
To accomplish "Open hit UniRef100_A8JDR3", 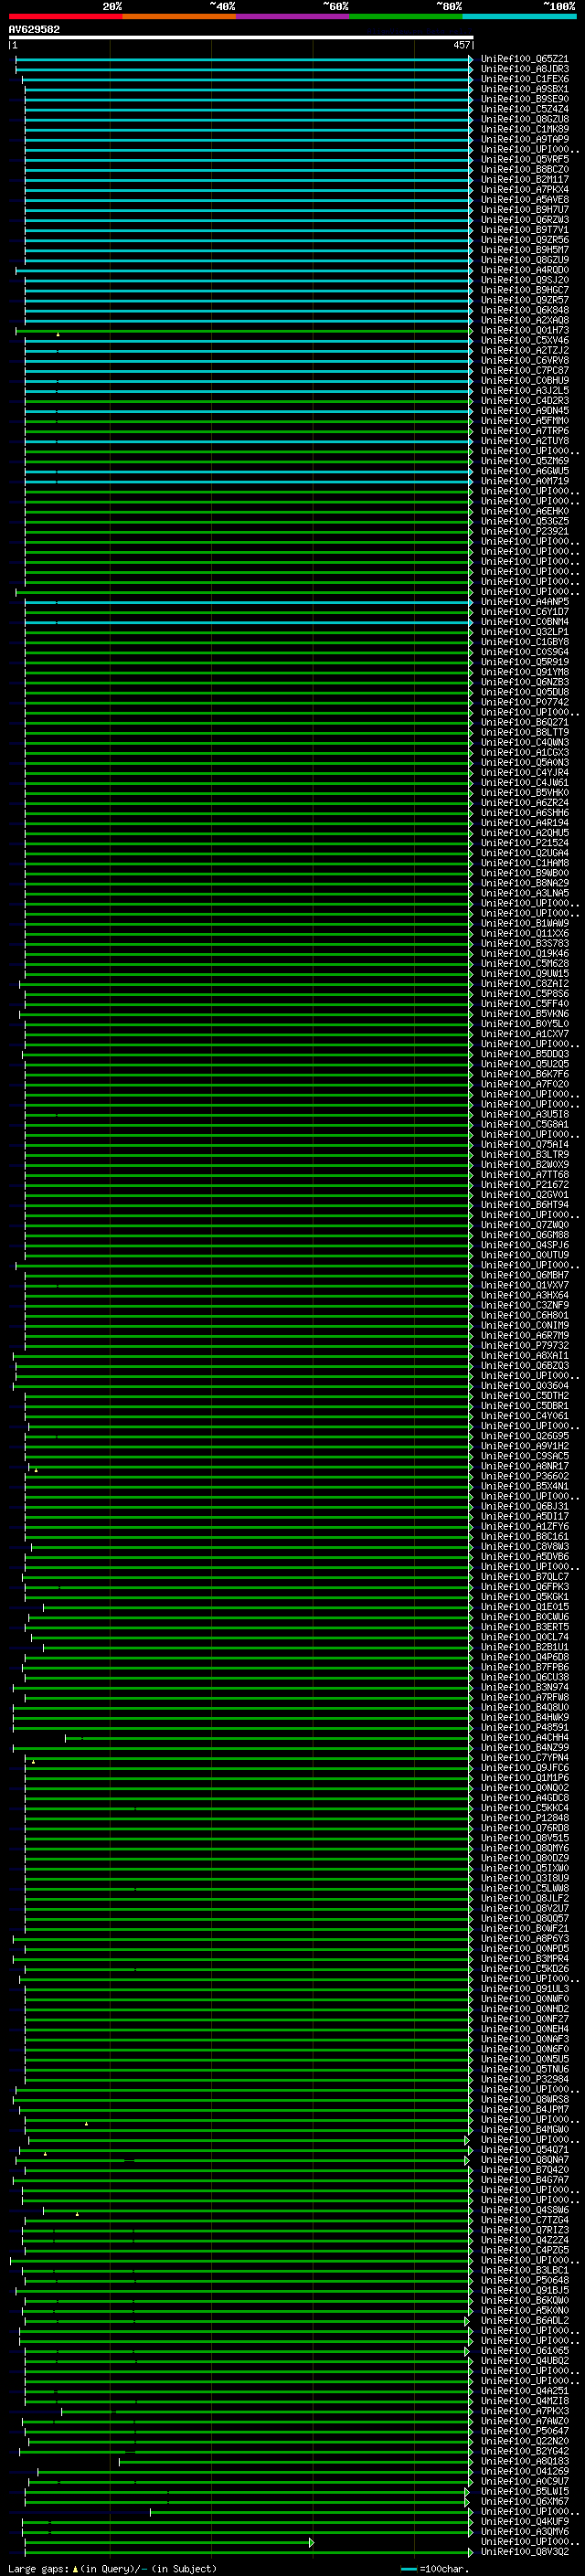I will [x=524, y=69].
